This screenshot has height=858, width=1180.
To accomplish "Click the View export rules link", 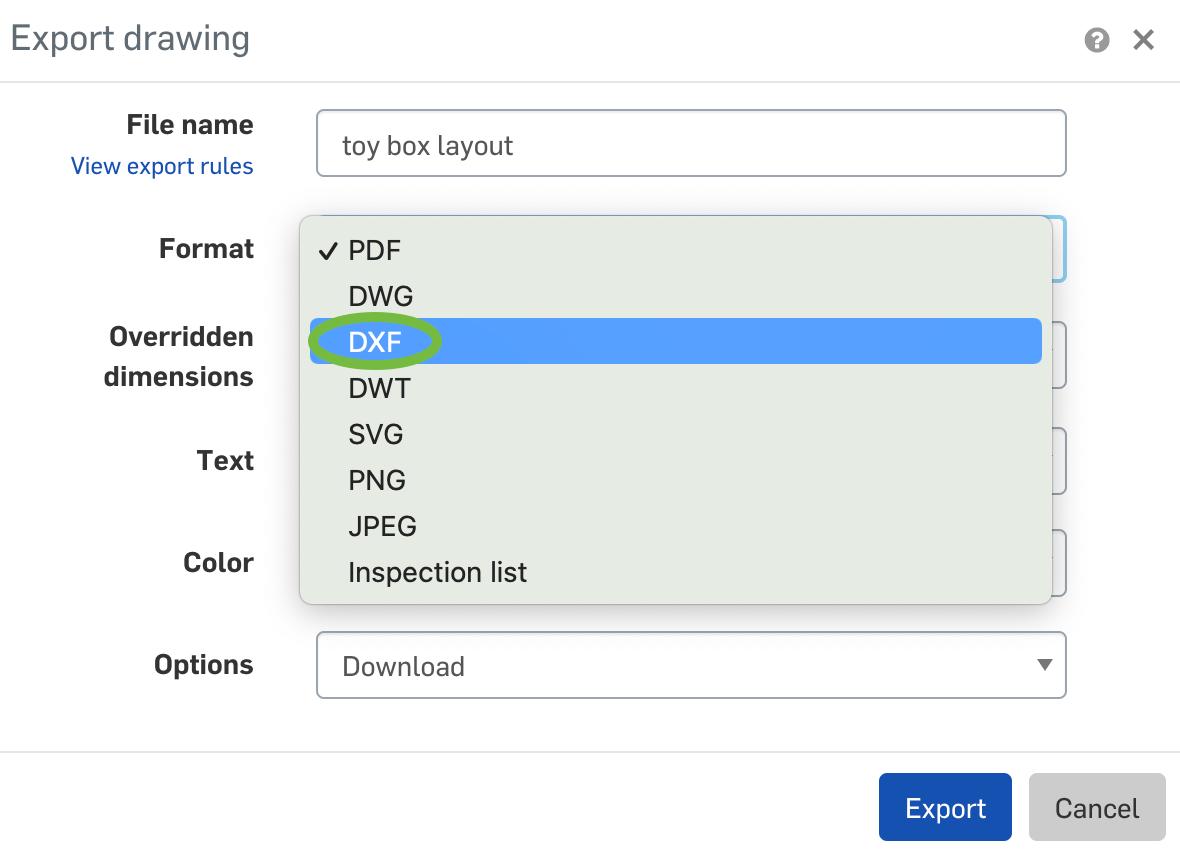I will tap(162, 166).
